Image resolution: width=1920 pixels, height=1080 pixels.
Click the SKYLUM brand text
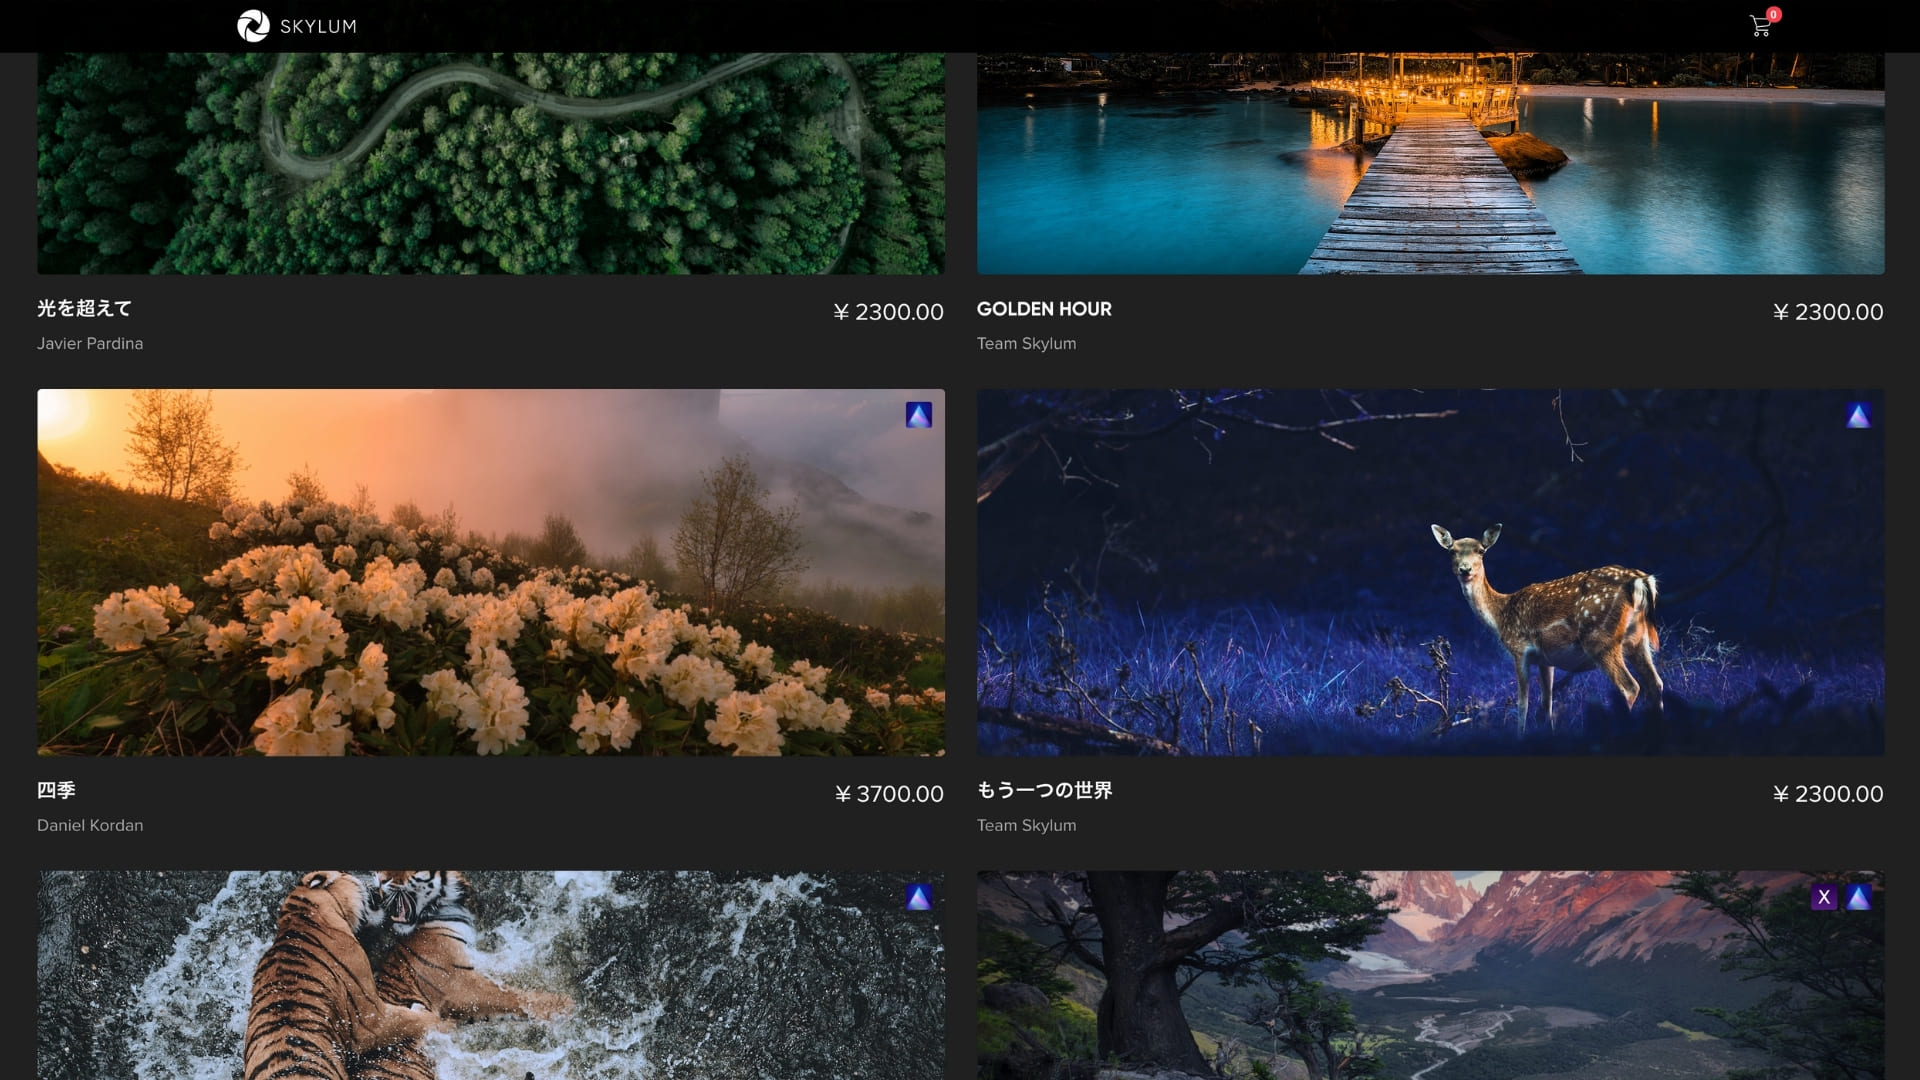318,26
